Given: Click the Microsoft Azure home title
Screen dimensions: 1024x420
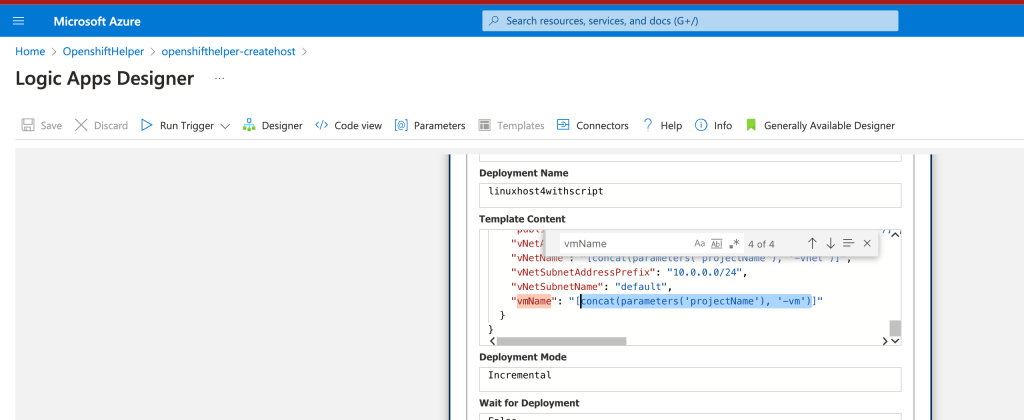Looking at the screenshot, I should point(97,22).
